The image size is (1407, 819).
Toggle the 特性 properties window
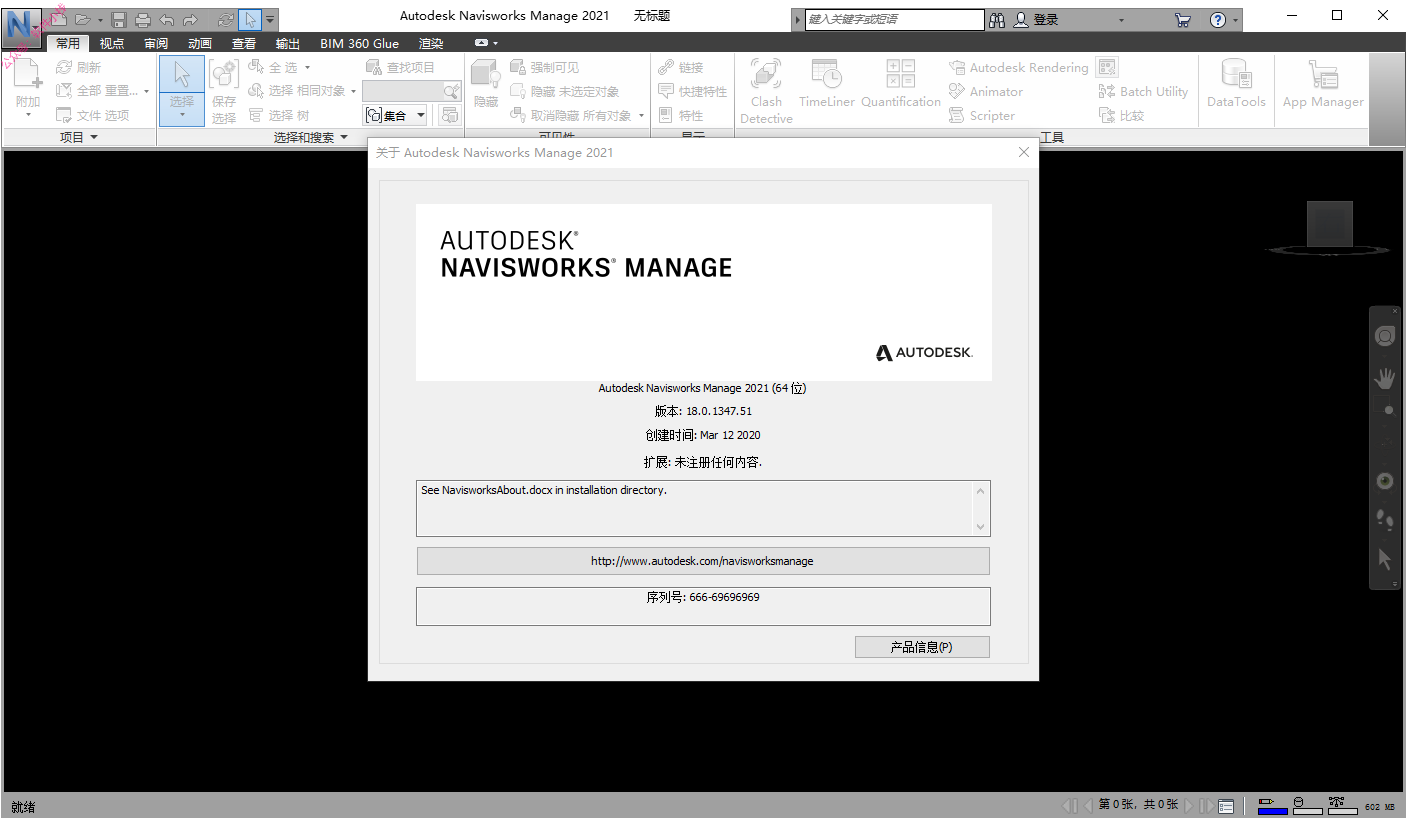tap(681, 115)
